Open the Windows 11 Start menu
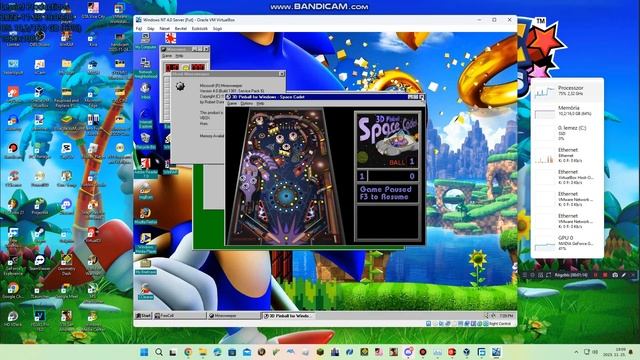640x360 pixels. (144, 352)
